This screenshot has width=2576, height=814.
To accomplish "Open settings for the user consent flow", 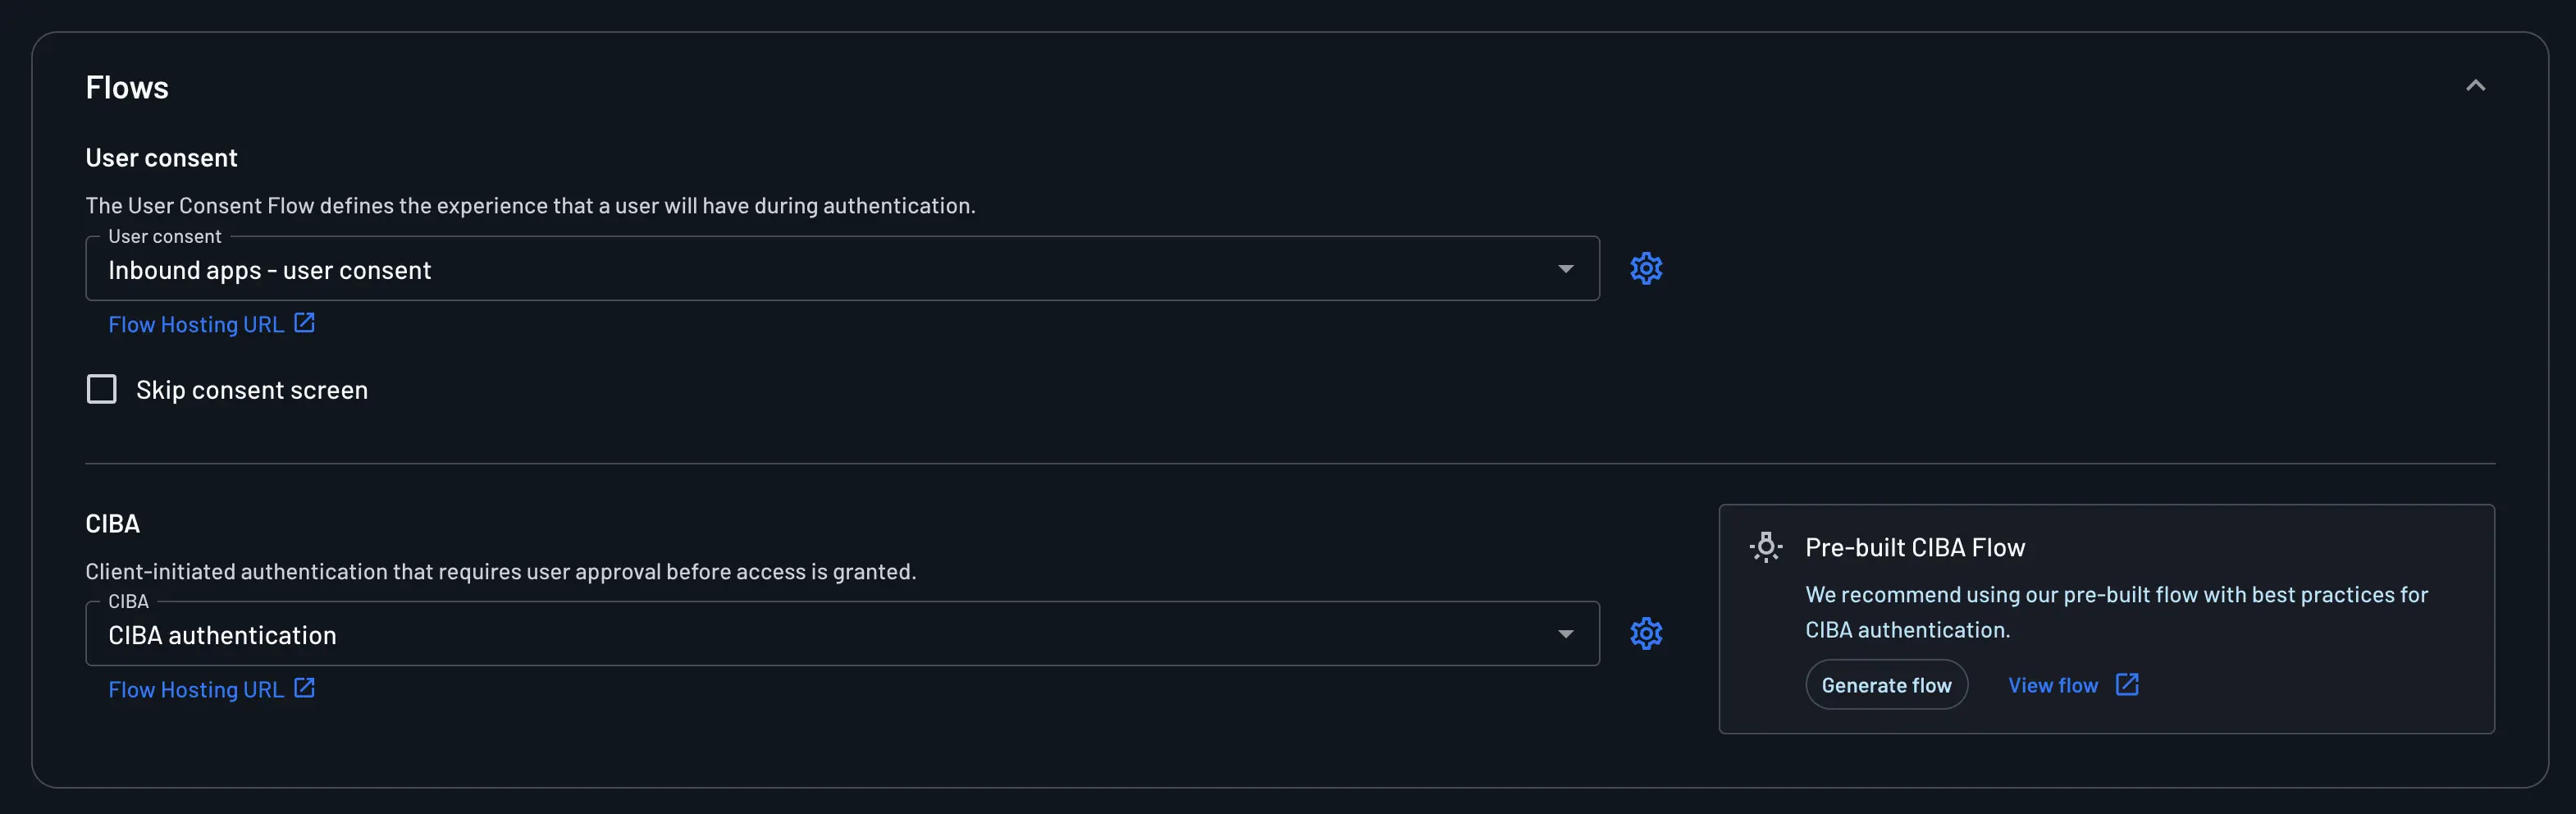I will (1645, 268).
